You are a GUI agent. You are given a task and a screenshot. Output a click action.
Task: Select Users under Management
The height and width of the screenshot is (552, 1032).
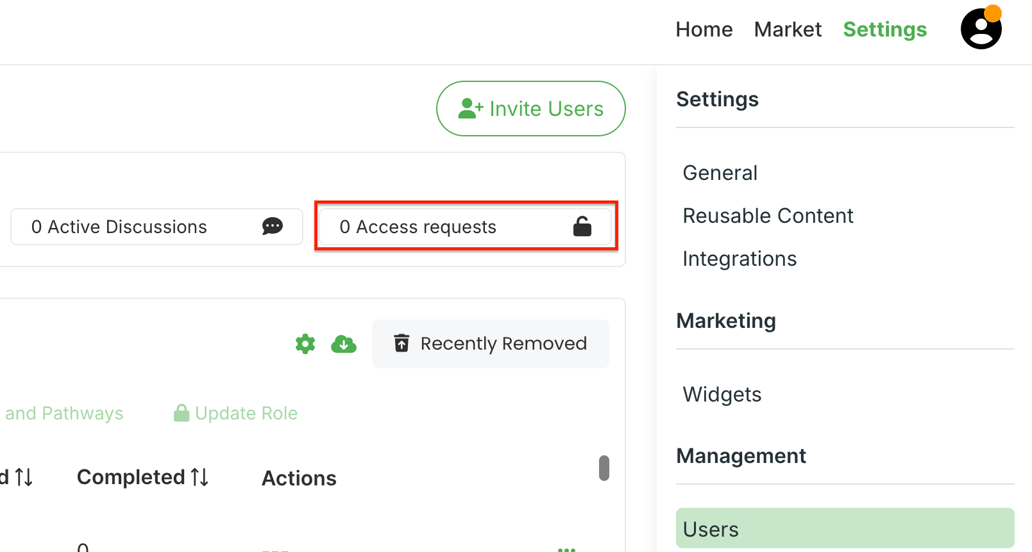(845, 528)
